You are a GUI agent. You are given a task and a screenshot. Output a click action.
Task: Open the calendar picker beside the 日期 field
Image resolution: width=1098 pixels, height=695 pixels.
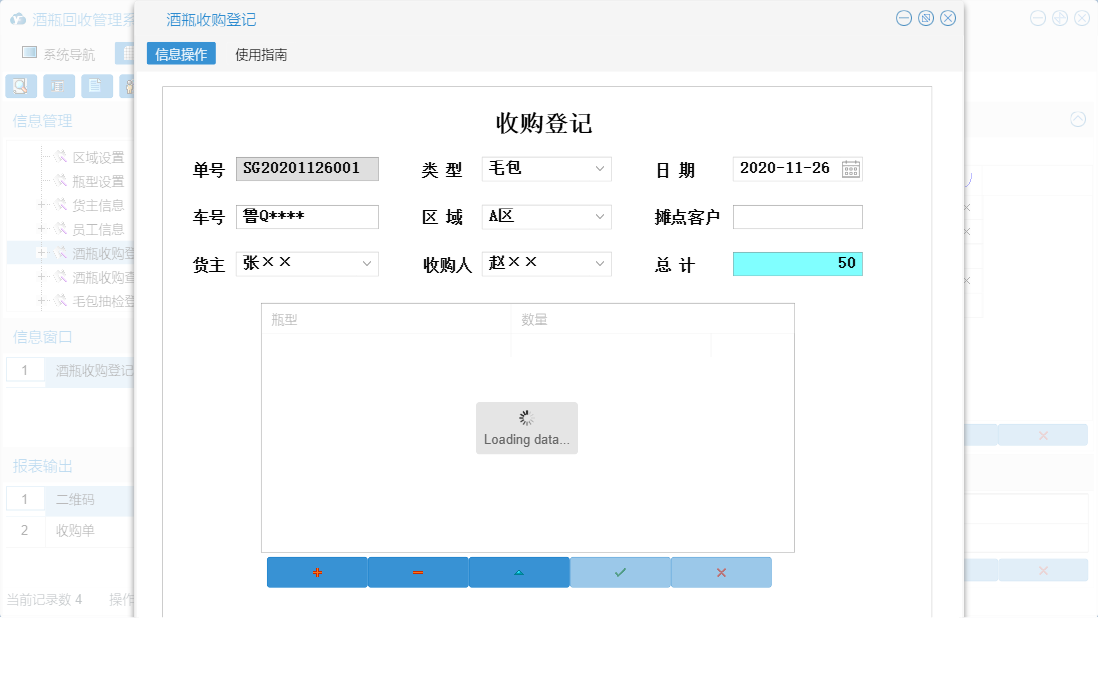tap(851, 168)
